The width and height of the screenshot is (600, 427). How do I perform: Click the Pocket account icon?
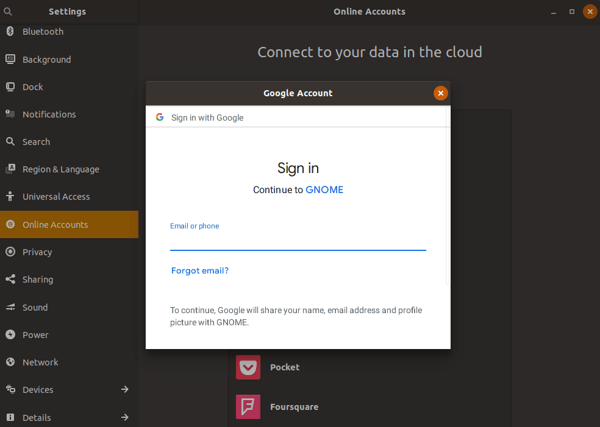pyautogui.click(x=248, y=367)
